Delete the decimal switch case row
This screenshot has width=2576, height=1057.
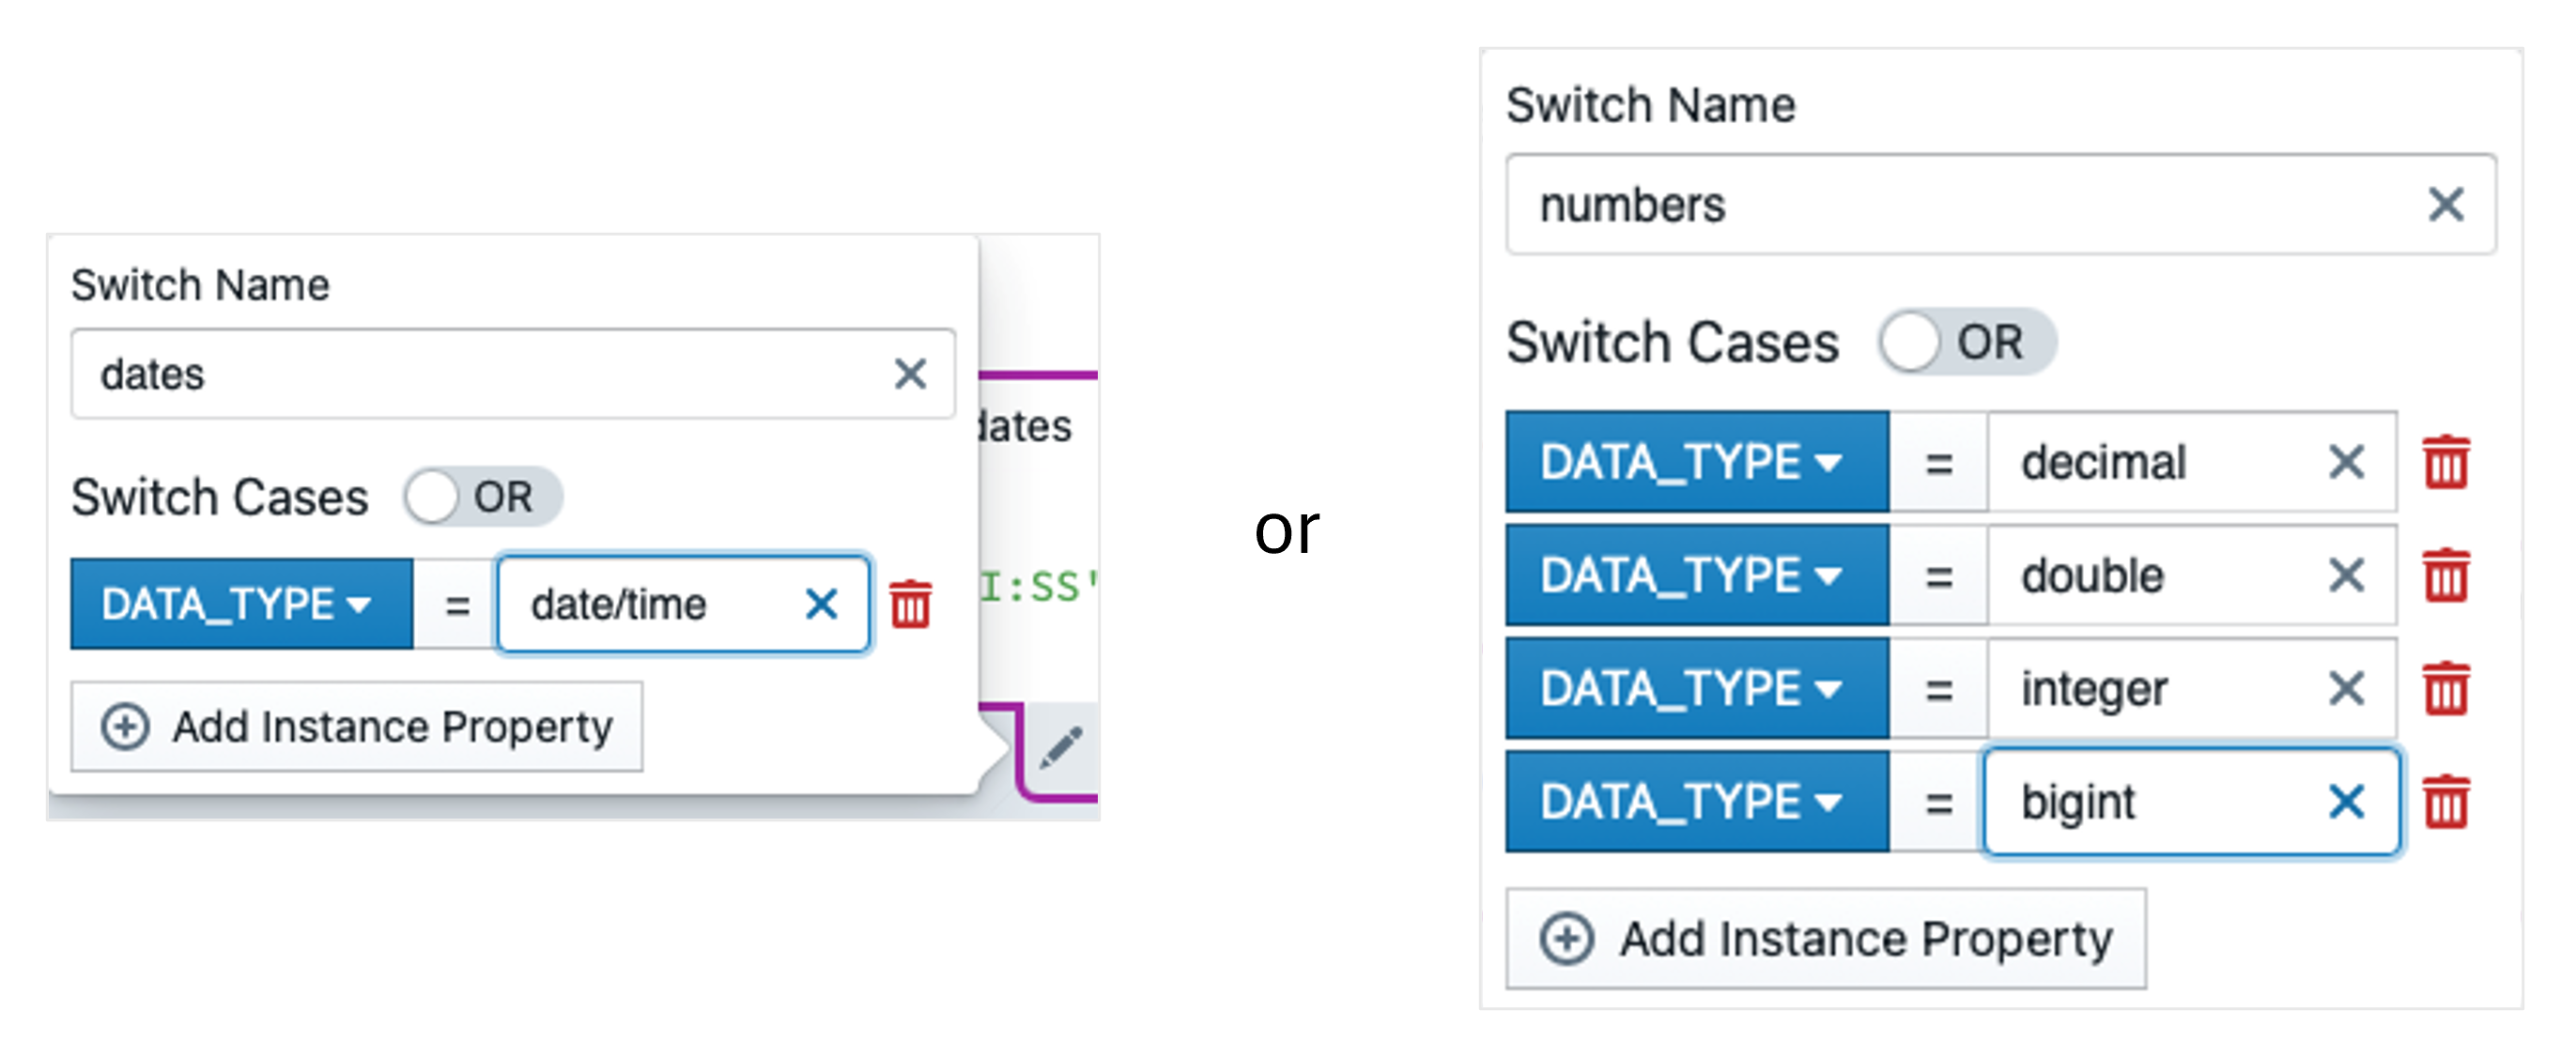[2446, 463]
